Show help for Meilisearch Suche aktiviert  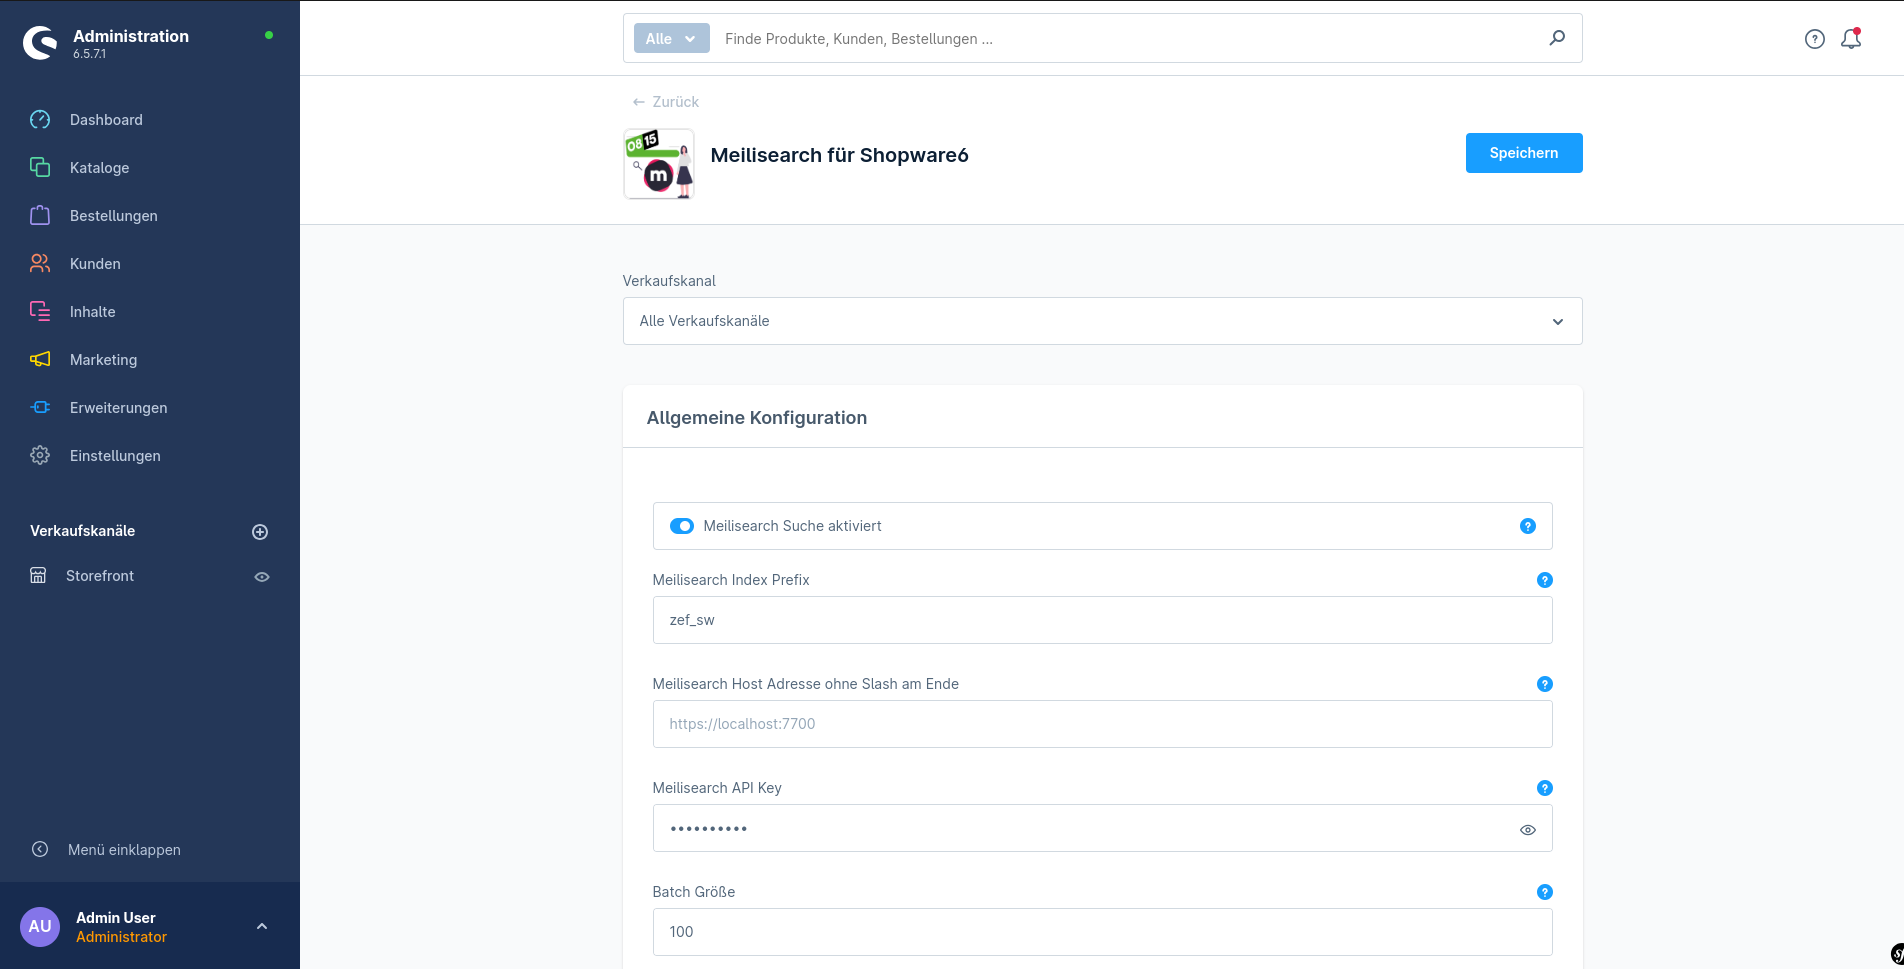(x=1528, y=526)
